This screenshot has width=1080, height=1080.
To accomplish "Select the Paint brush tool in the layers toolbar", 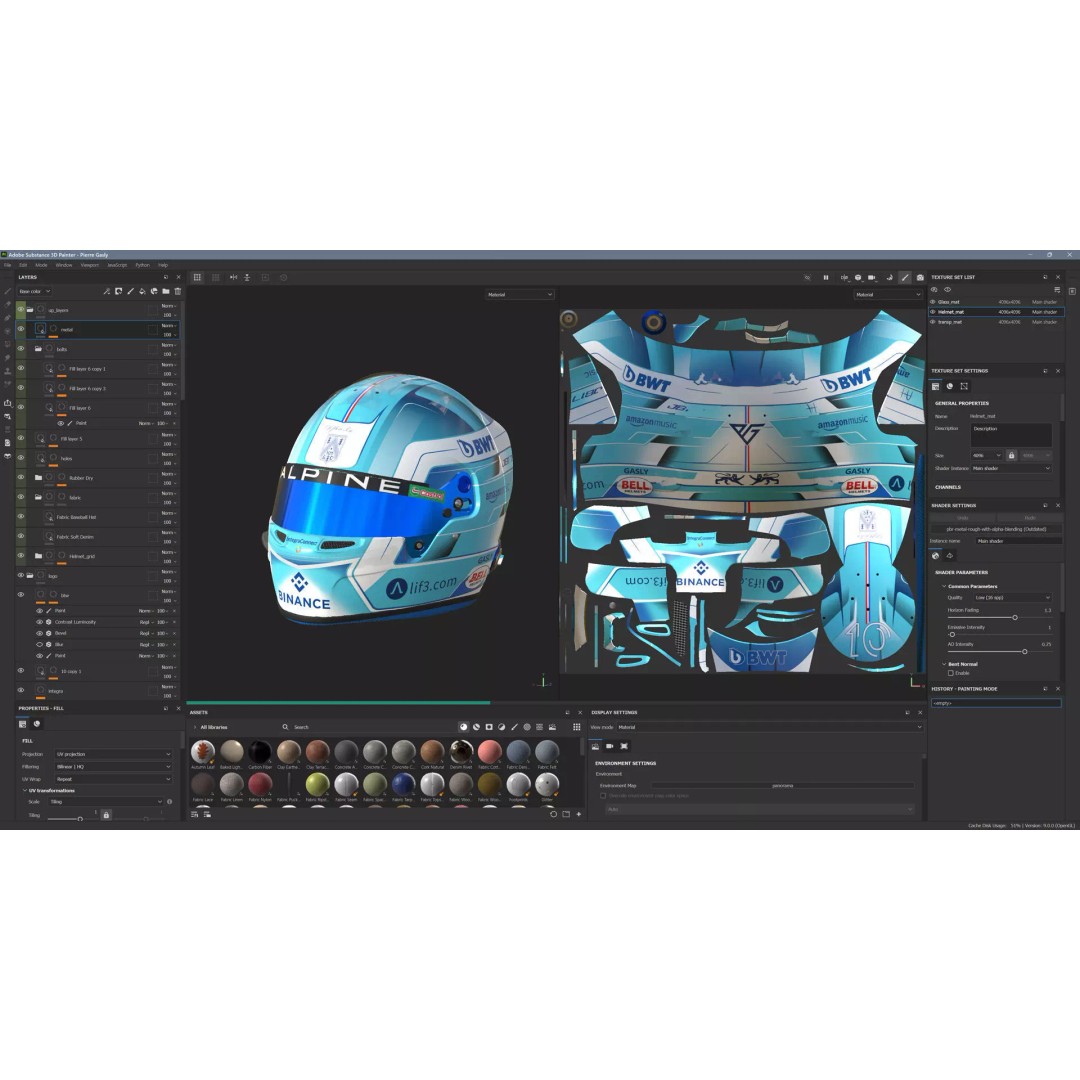I will coord(130,291).
